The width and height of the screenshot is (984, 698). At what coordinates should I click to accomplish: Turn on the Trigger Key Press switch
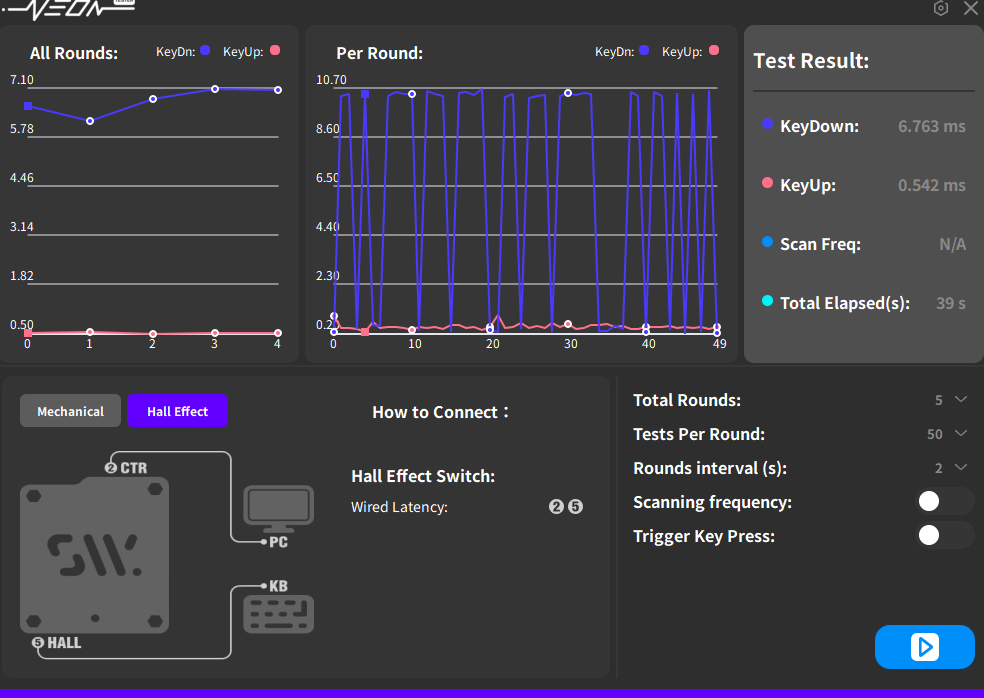click(x=944, y=536)
